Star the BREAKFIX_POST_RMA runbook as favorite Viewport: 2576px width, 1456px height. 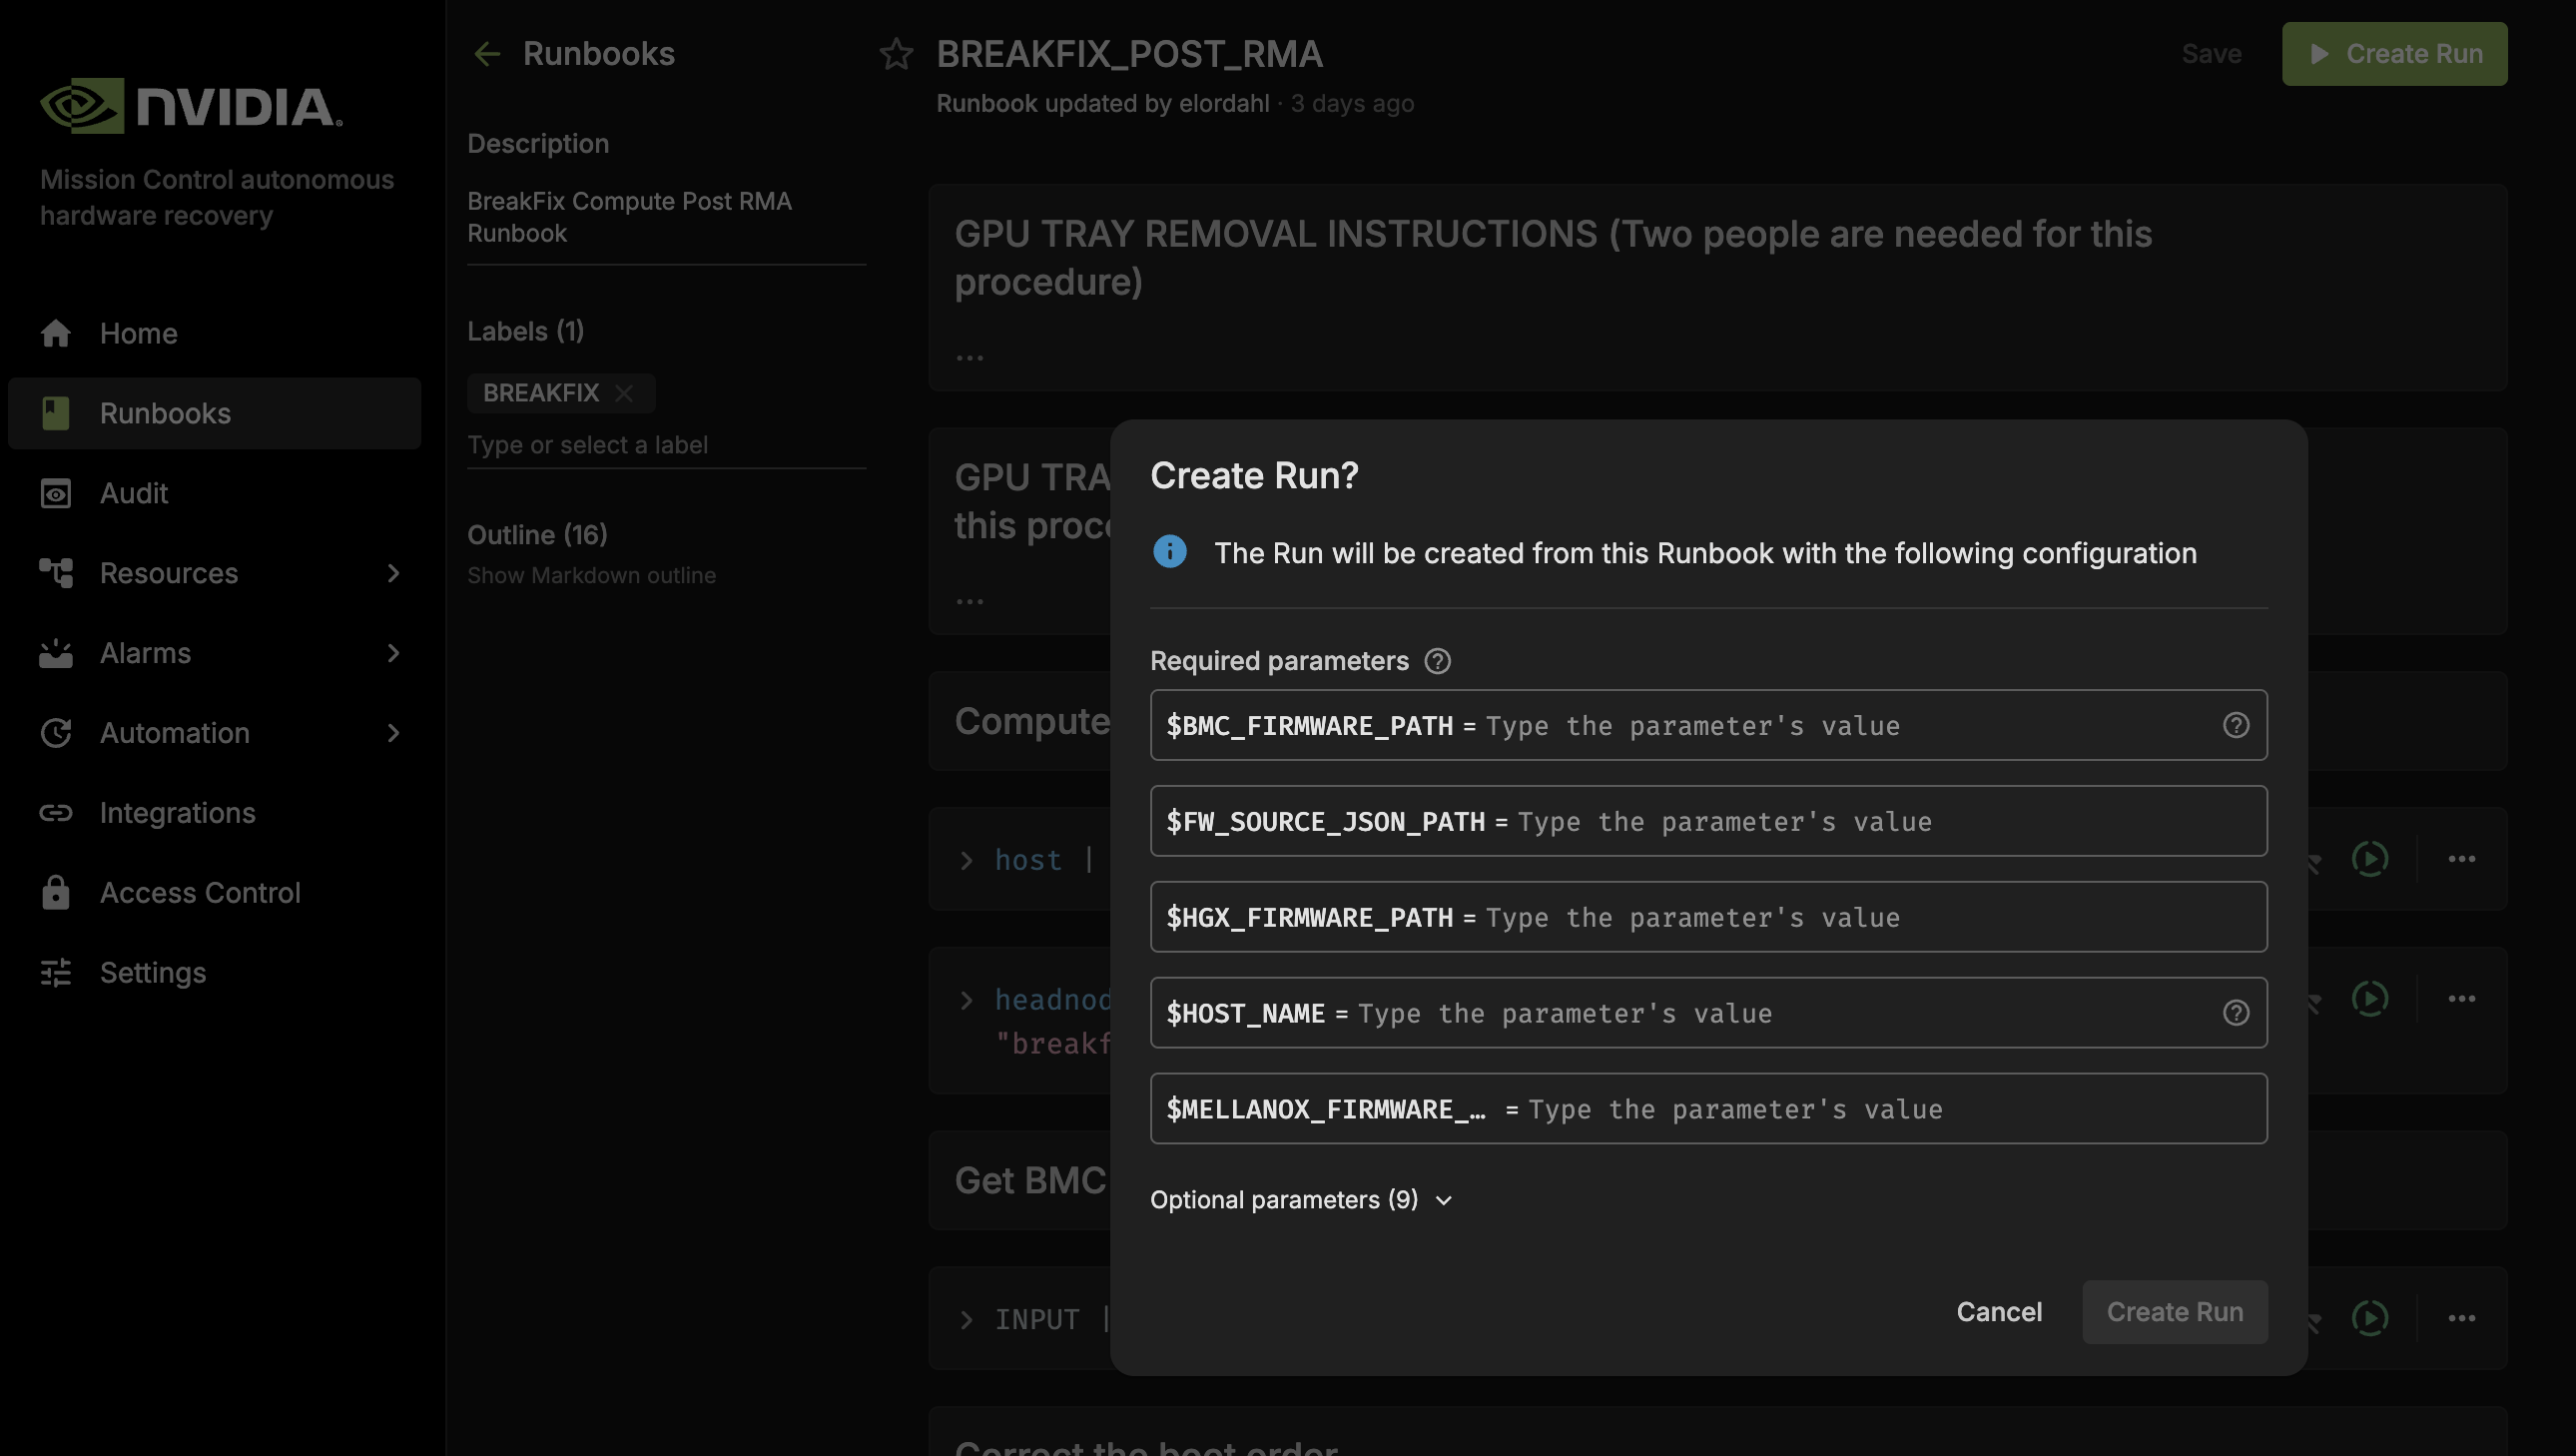[896, 54]
